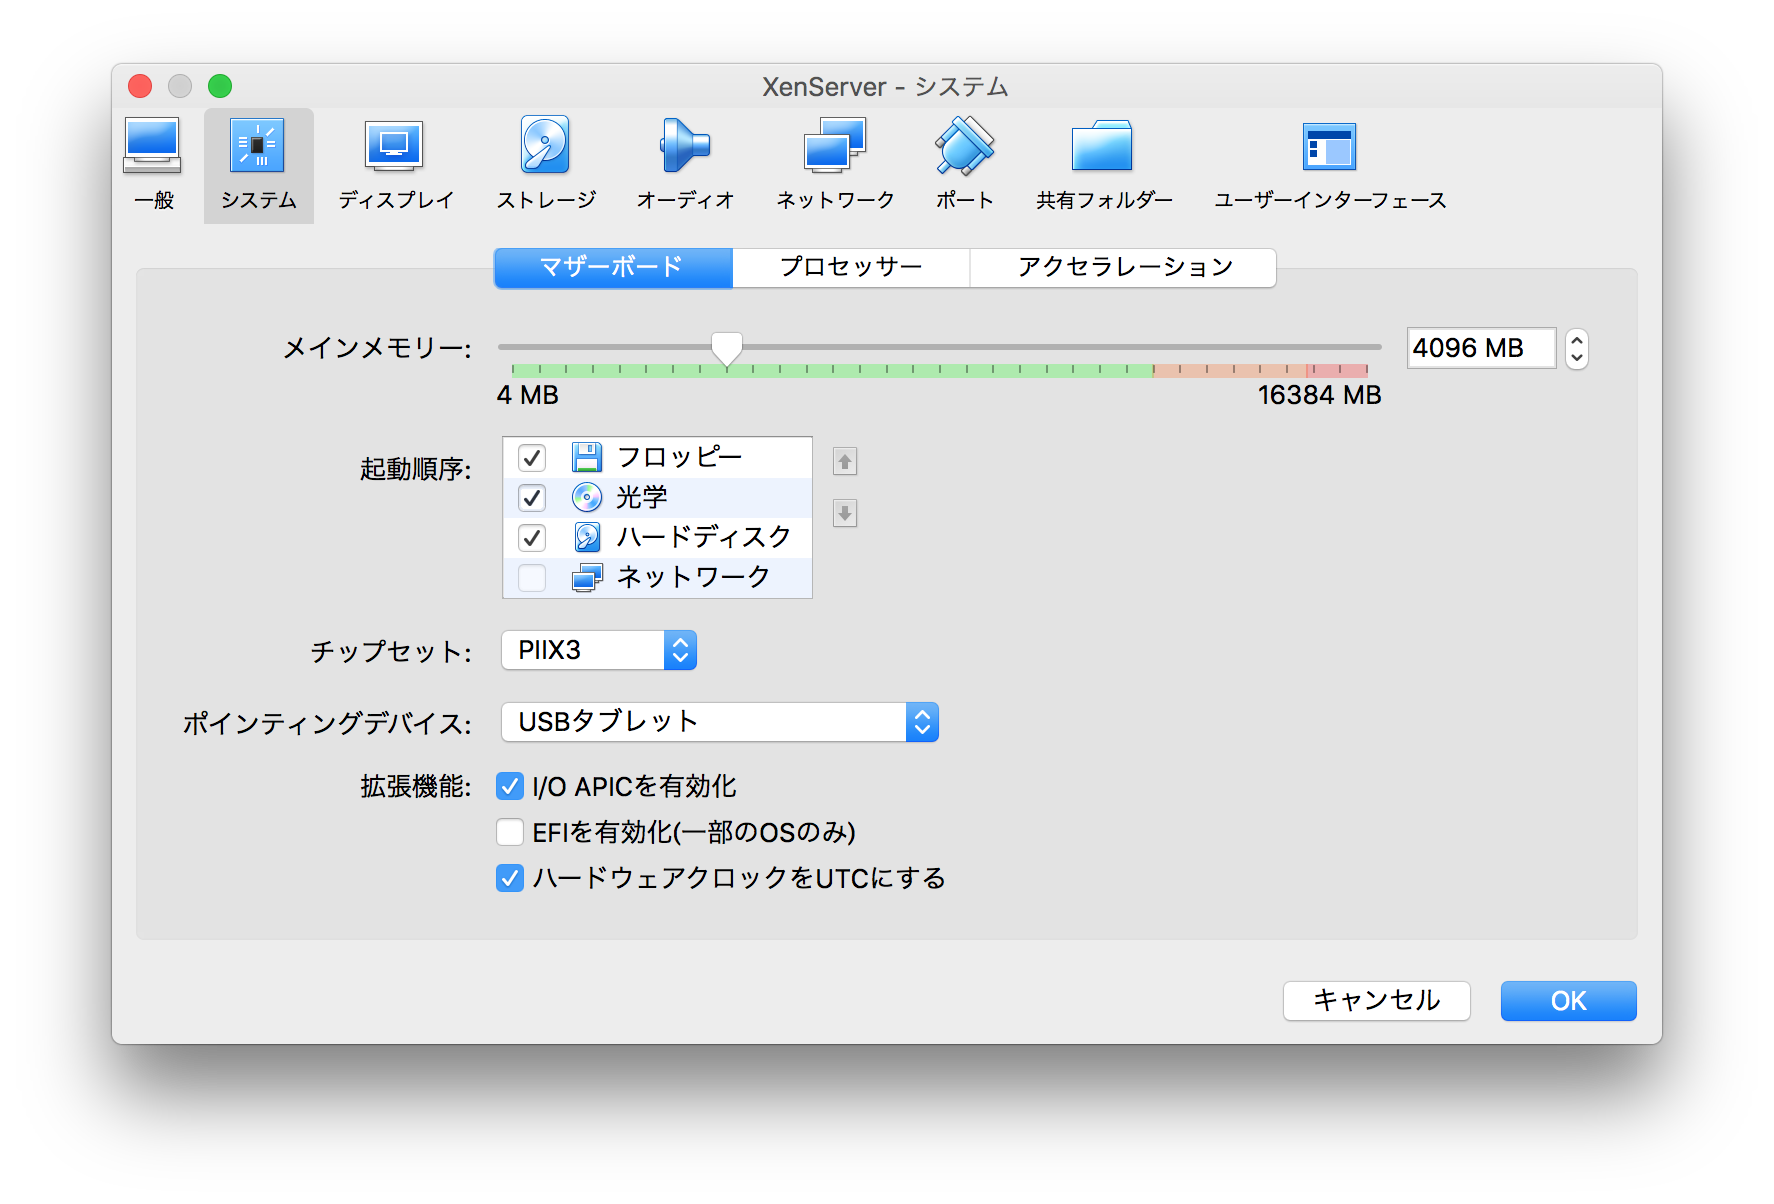Click the network icon in boot order list
1774x1204 pixels.
click(587, 578)
